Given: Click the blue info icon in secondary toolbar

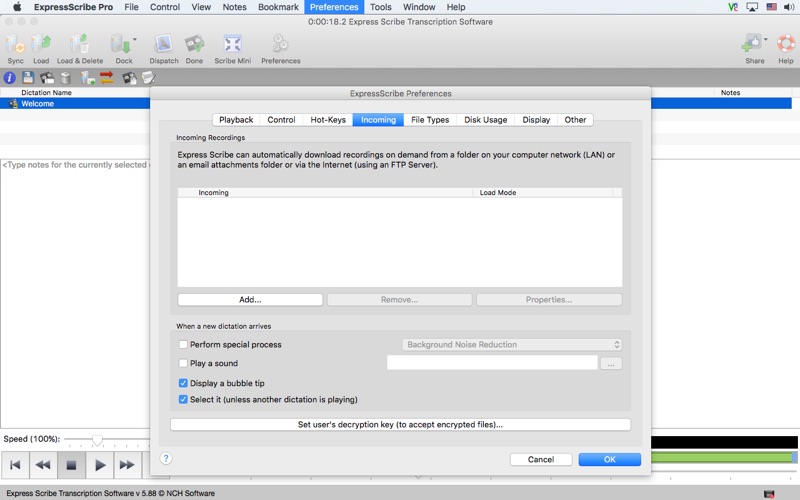Looking at the screenshot, I should click(x=10, y=78).
